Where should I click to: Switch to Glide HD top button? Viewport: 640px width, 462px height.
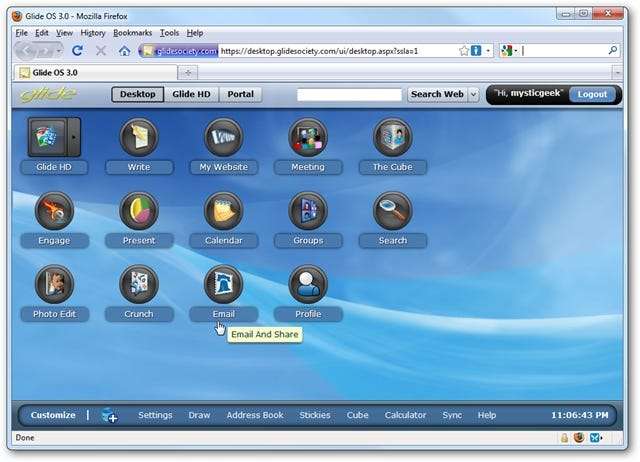coord(191,94)
